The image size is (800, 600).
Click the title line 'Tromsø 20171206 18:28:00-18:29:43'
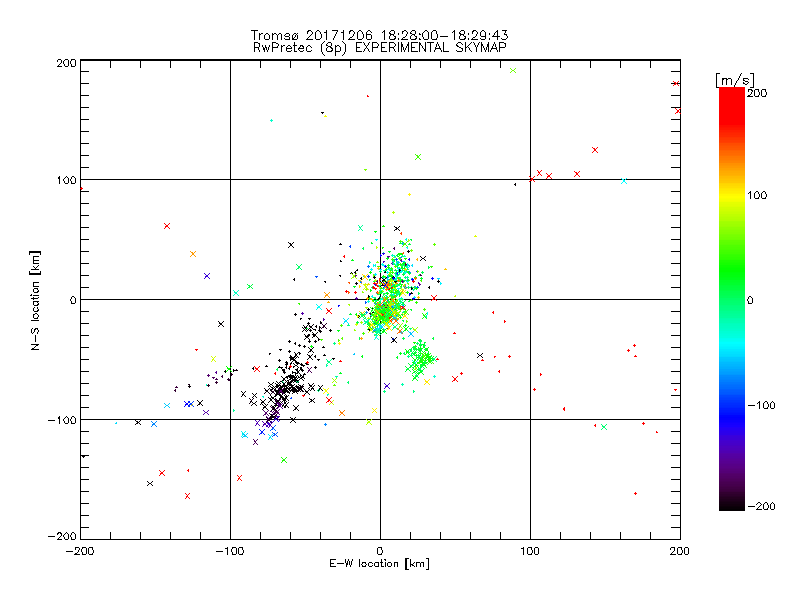click(x=379, y=35)
